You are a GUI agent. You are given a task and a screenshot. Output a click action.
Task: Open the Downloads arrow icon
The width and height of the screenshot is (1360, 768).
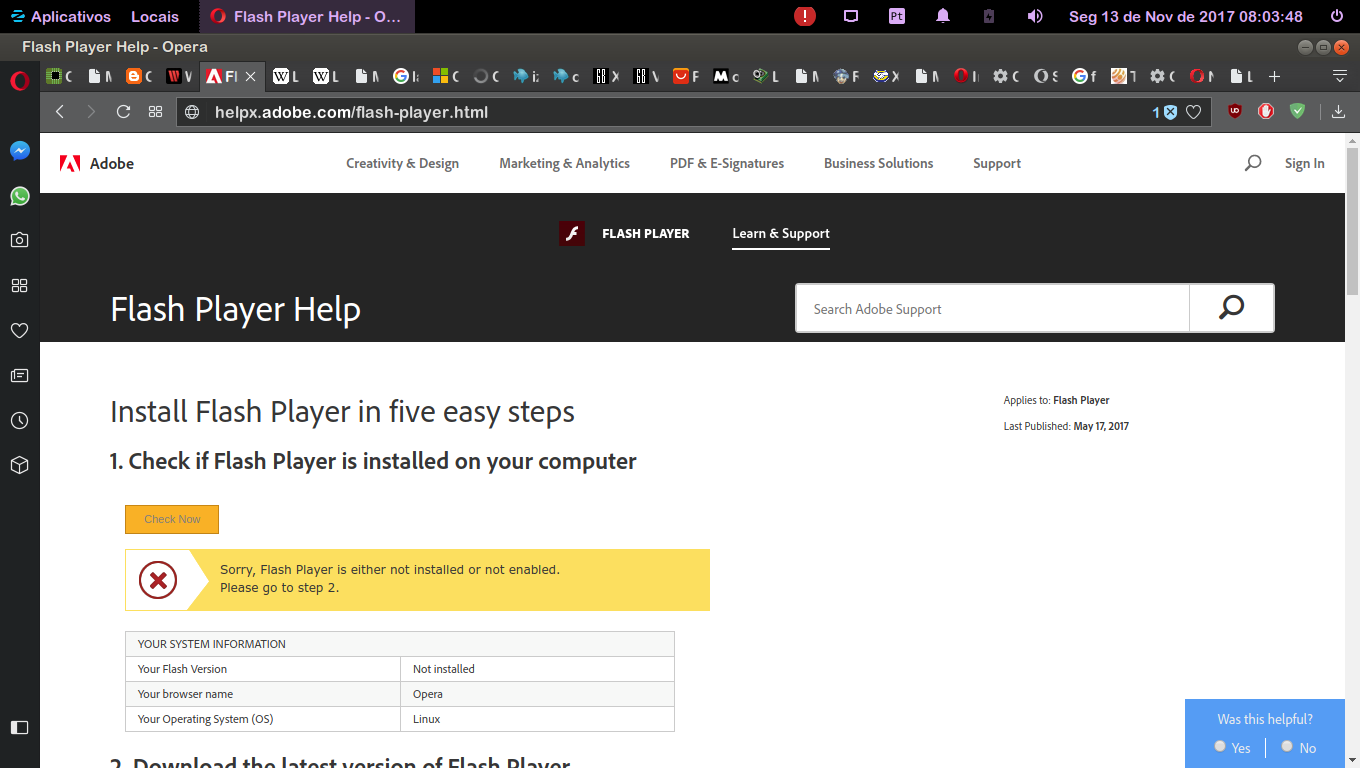[1339, 112]
